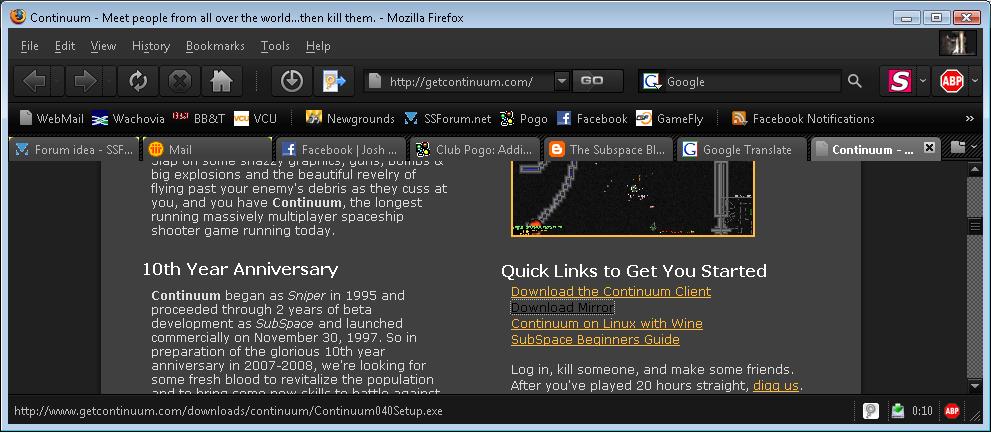Screen dimensions: 991x434
Task: Switch to the Club Pogo tab
Action: tap(475, 150)
